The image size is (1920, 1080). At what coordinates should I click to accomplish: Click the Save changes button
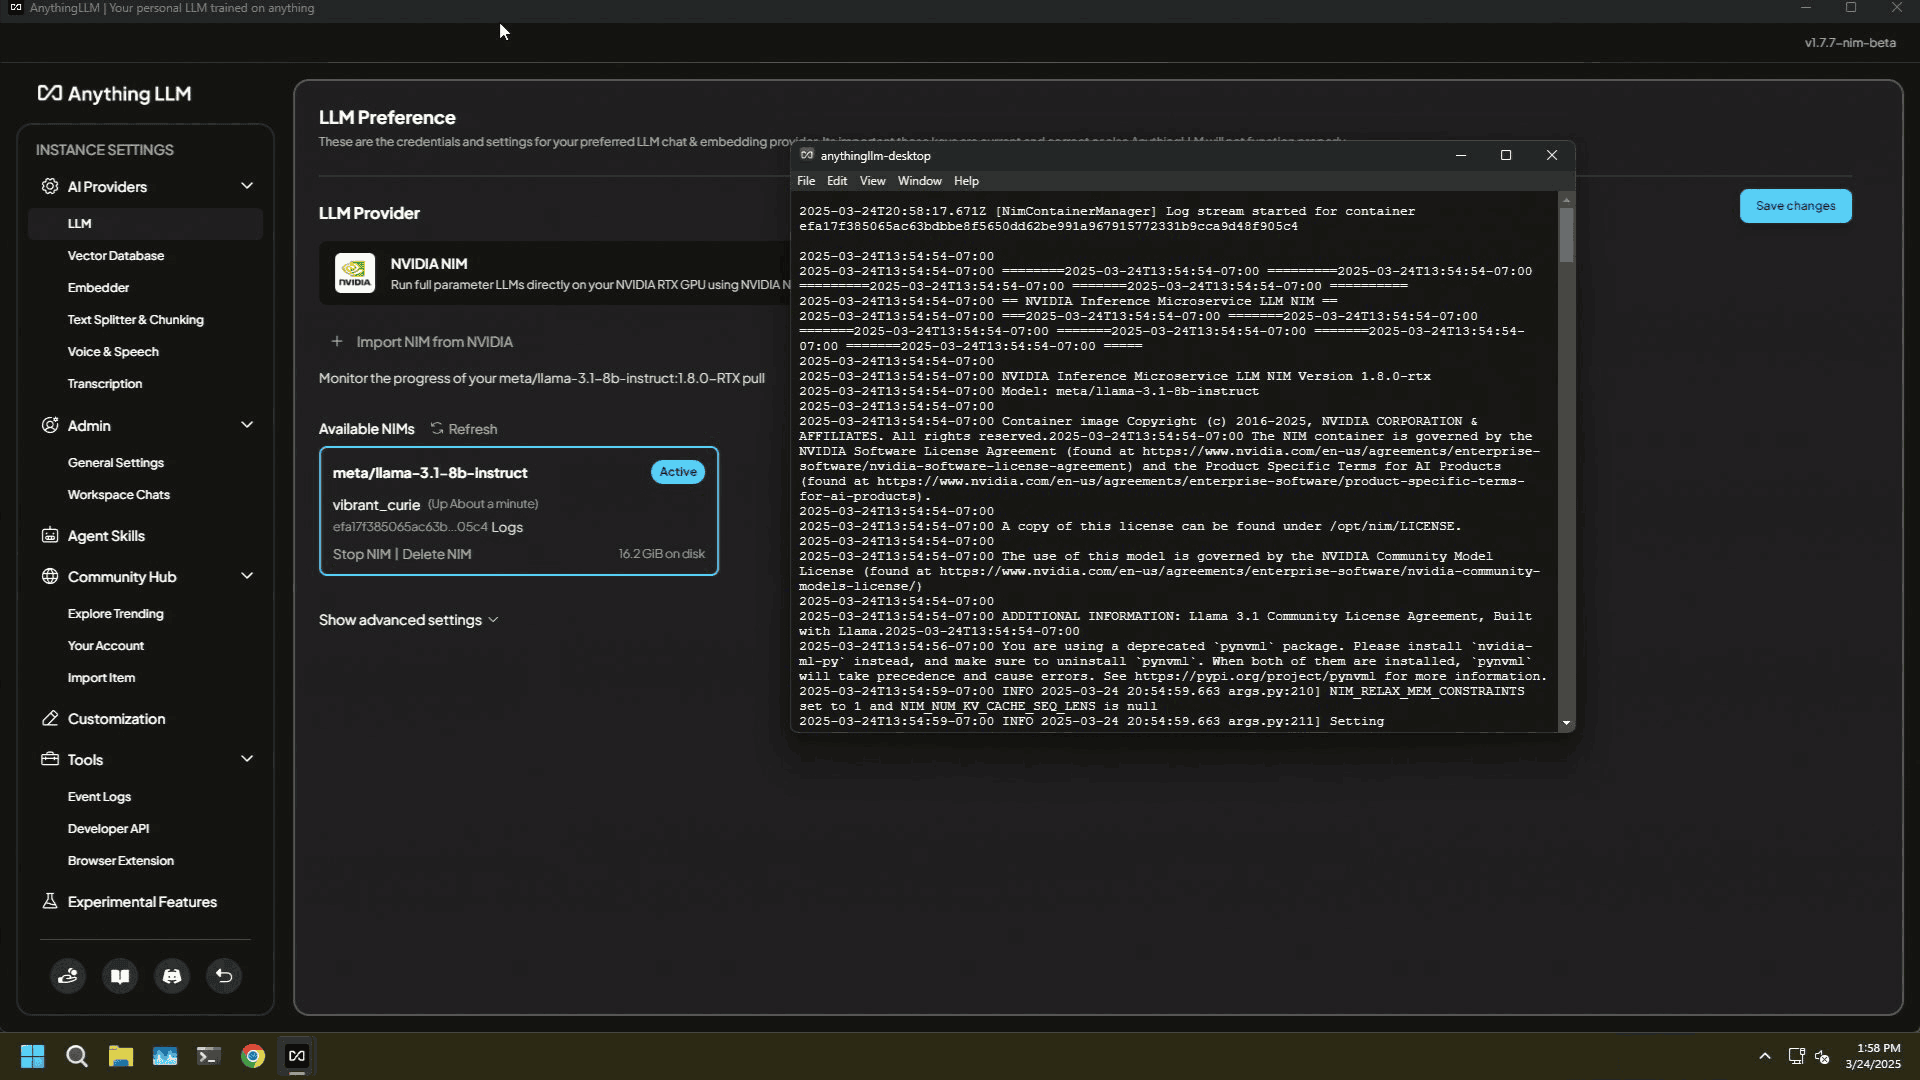[x=1795, y=206]
